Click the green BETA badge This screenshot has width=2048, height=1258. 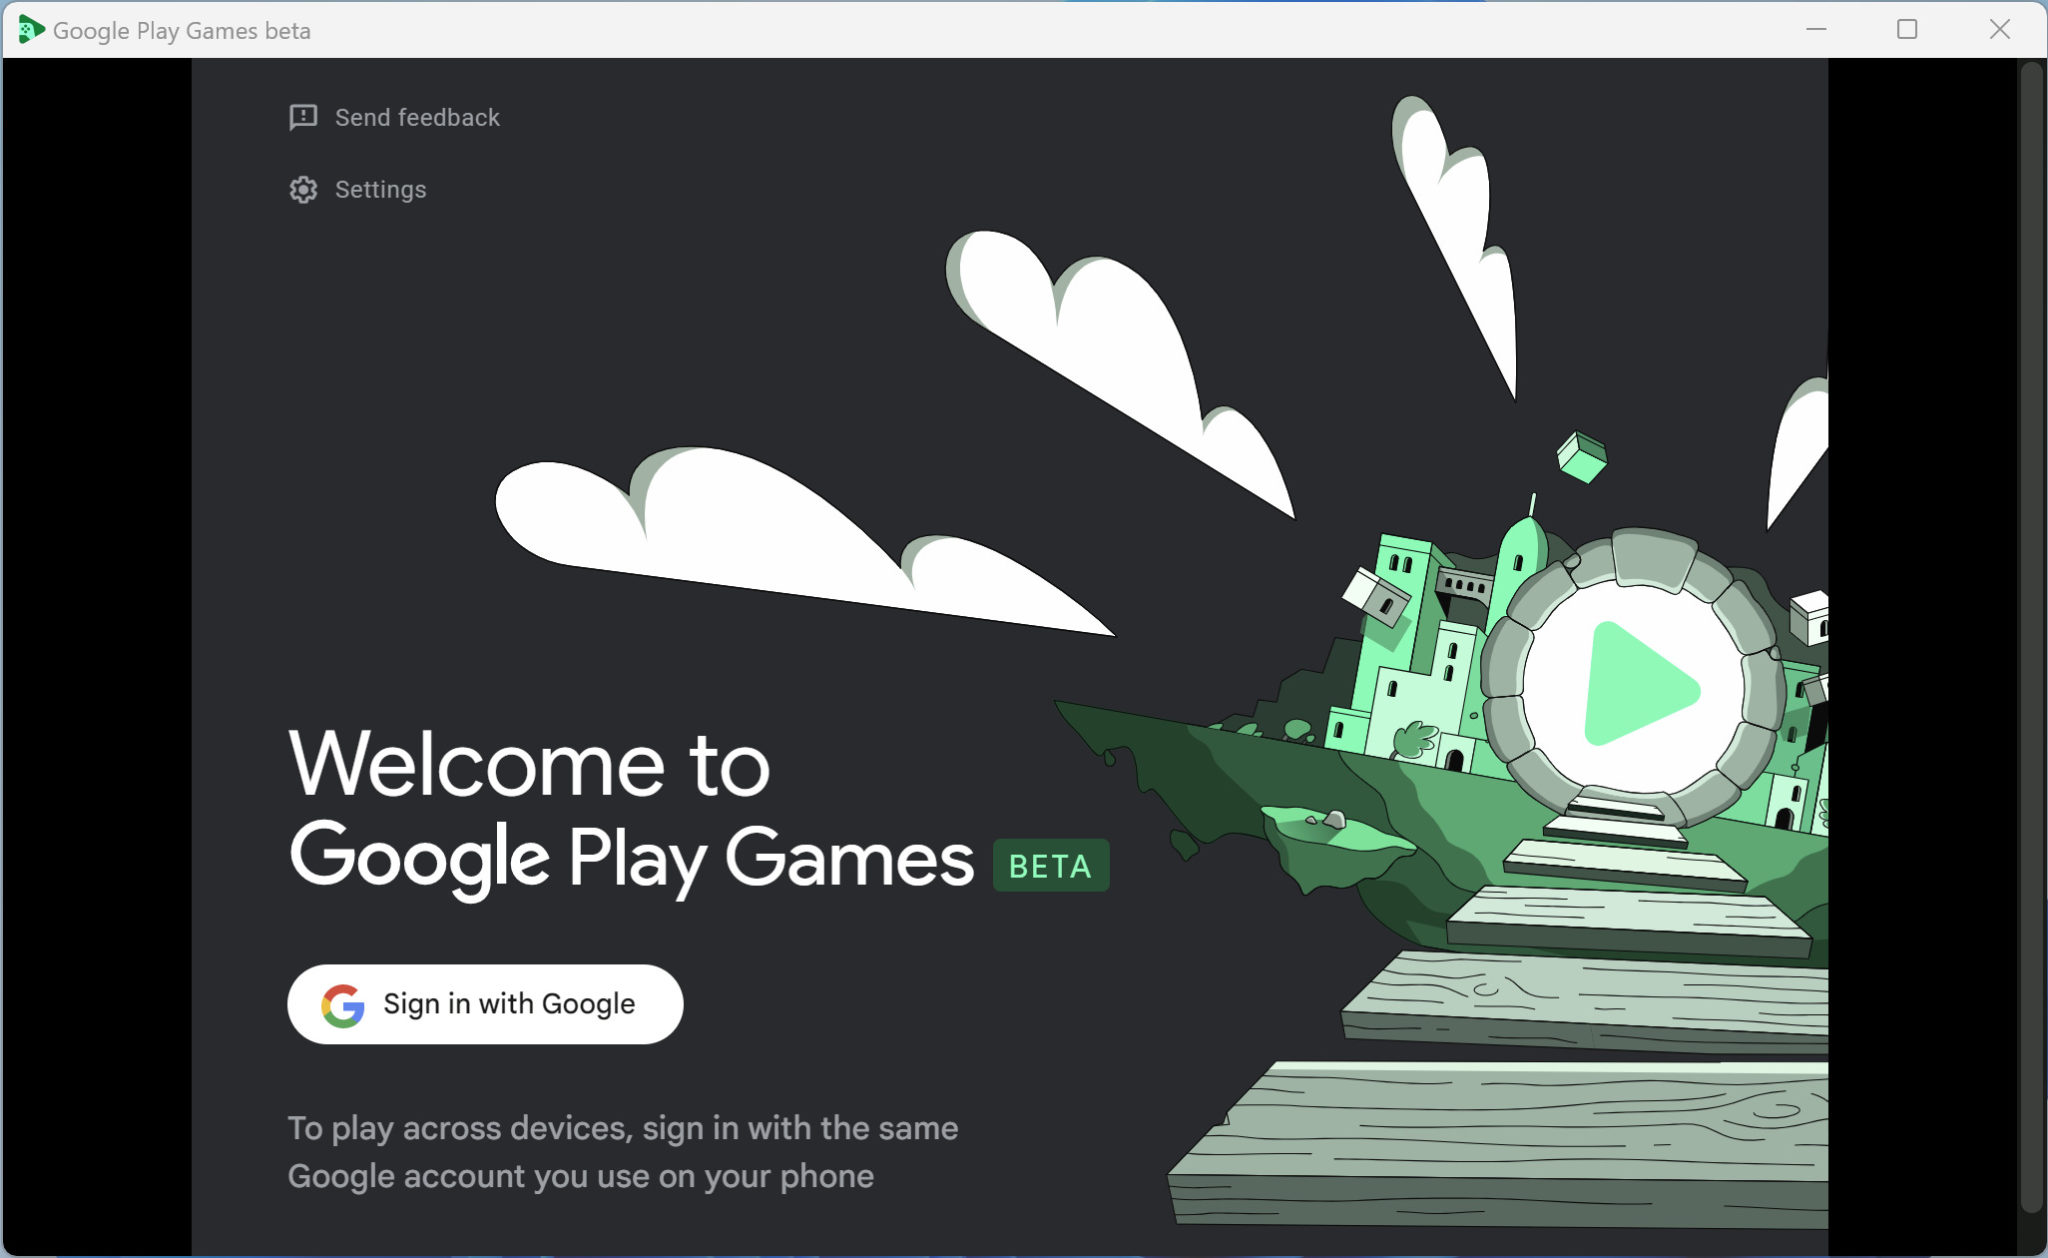pos(1050,866)
